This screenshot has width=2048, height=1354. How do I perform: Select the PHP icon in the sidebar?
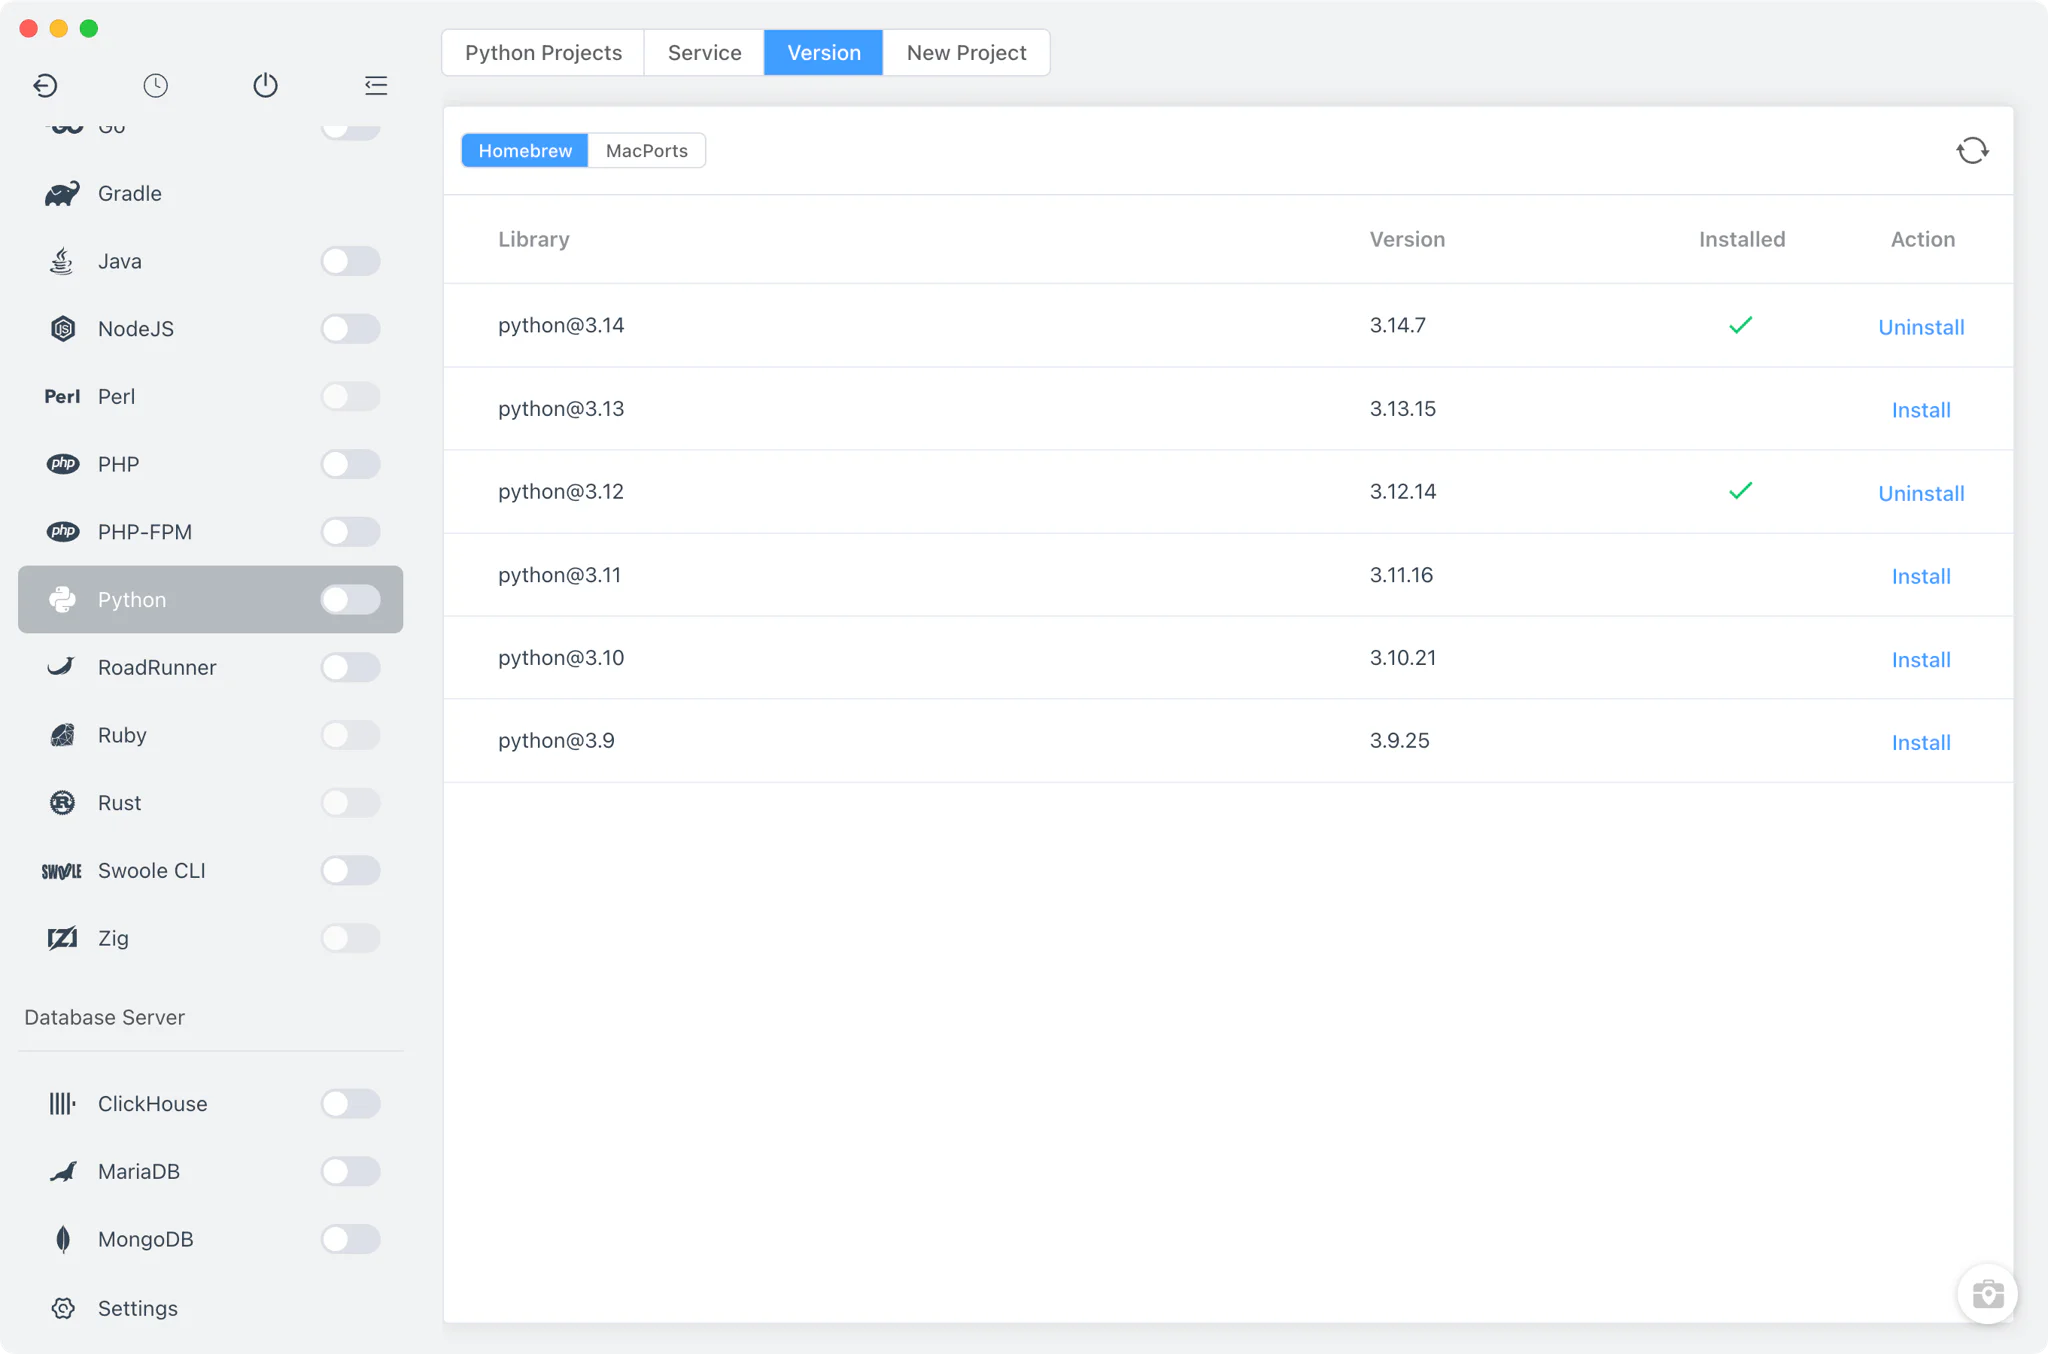pos(62,464)
